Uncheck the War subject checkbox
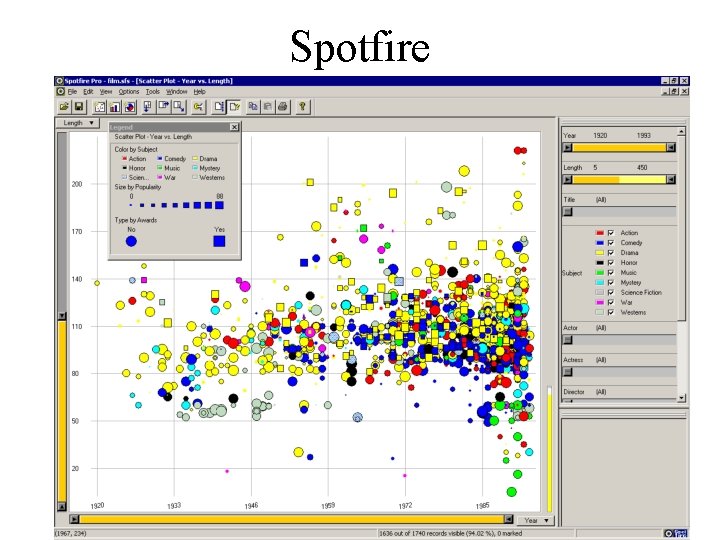The width and height of the screenshot is (720, 540). pos(611,303)
